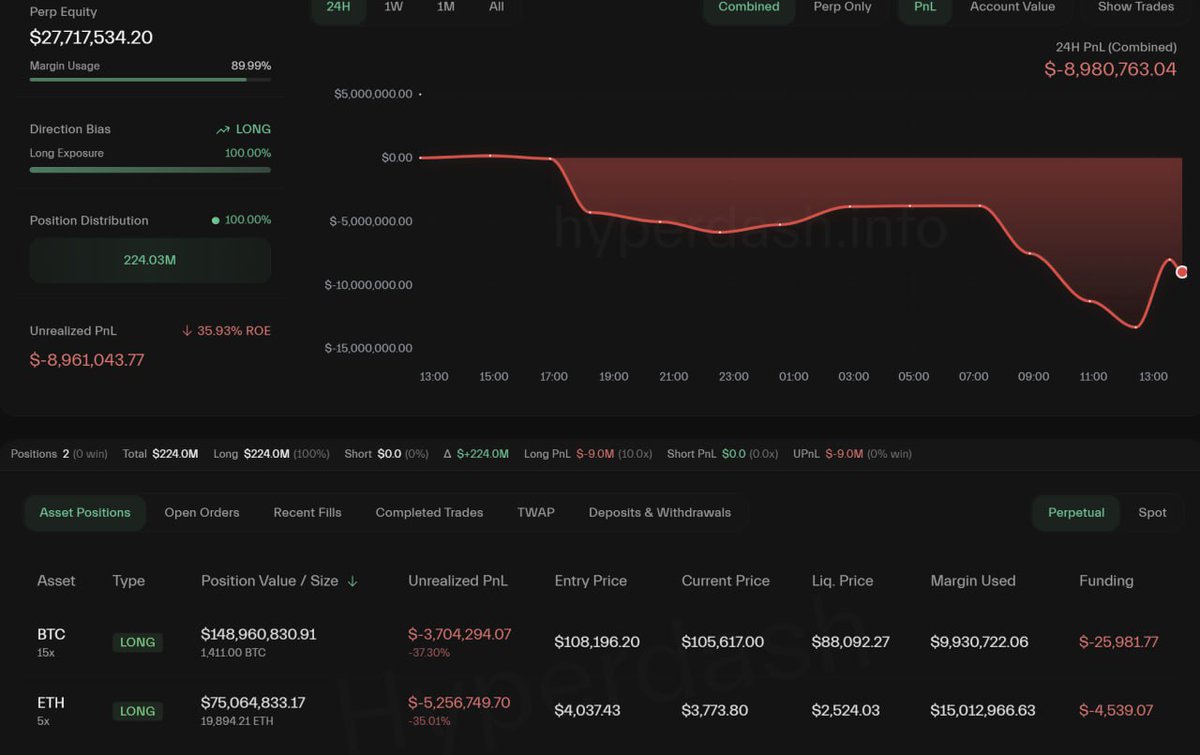Switch chart to 1W range

tap(394, 7)
